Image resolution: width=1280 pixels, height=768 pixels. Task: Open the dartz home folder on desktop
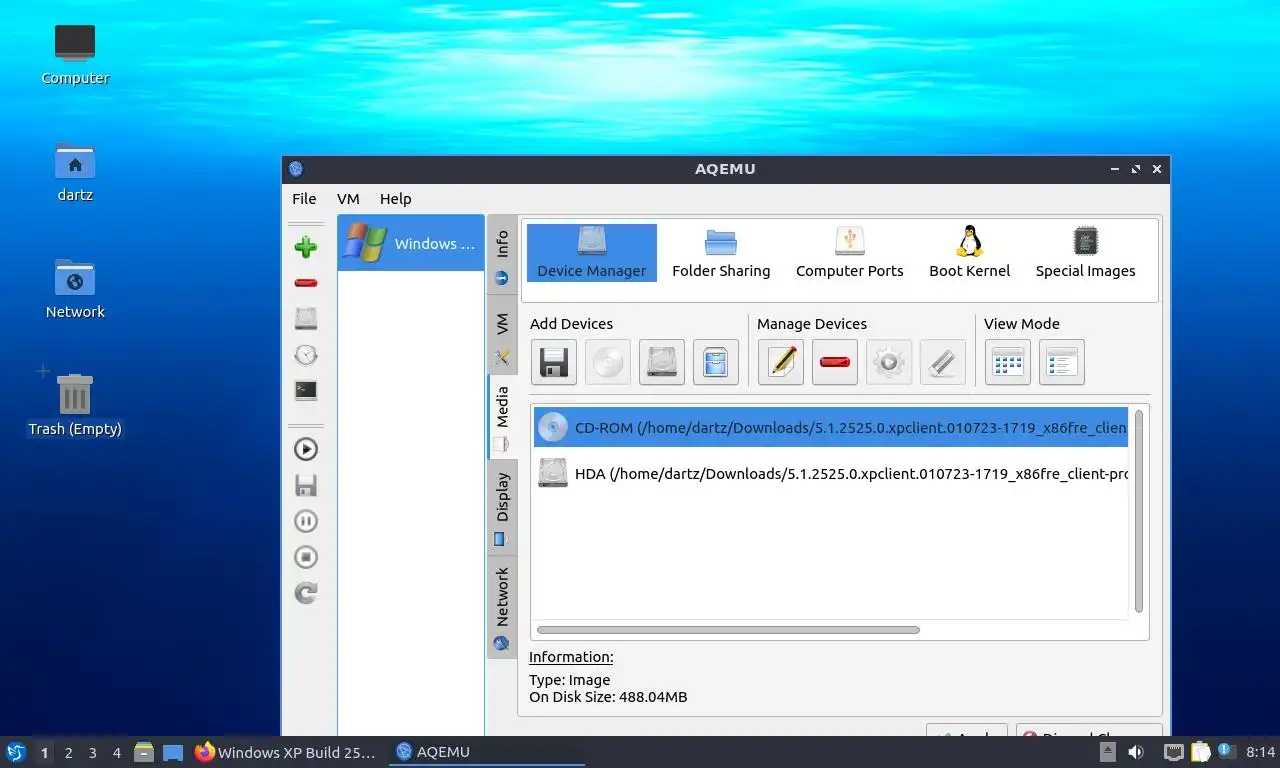tap(75, 172)
